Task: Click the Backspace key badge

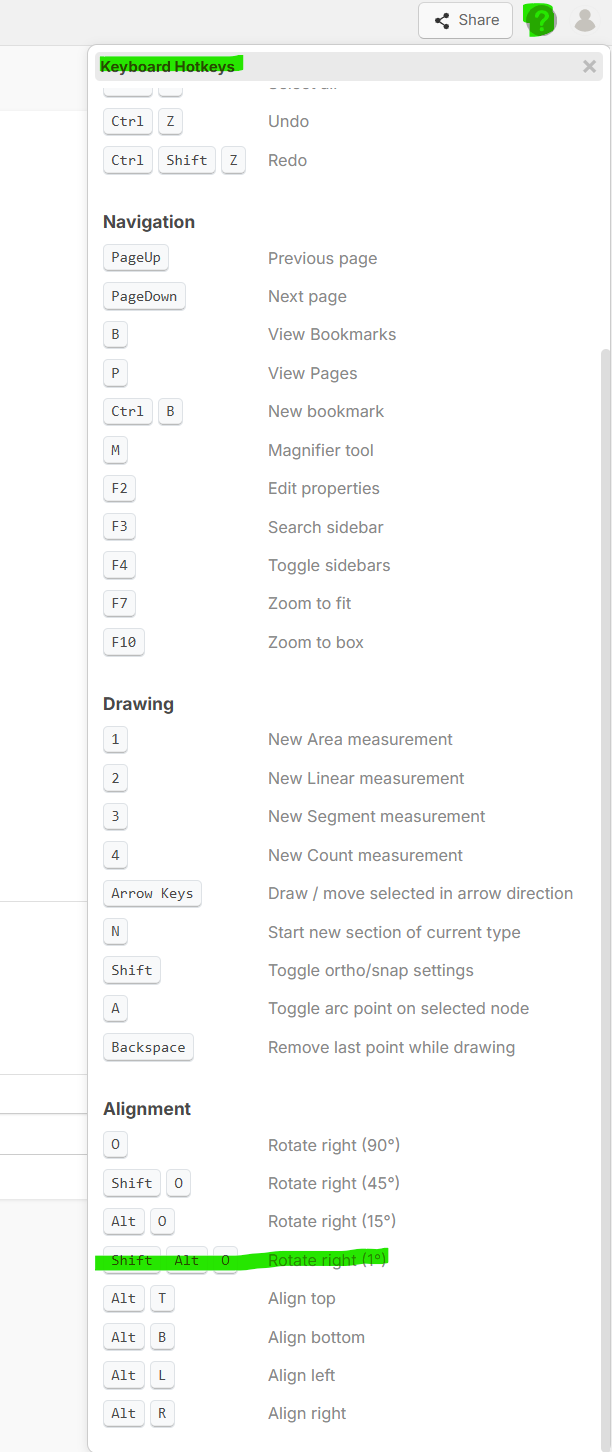Action: [x=148, y=1047]
